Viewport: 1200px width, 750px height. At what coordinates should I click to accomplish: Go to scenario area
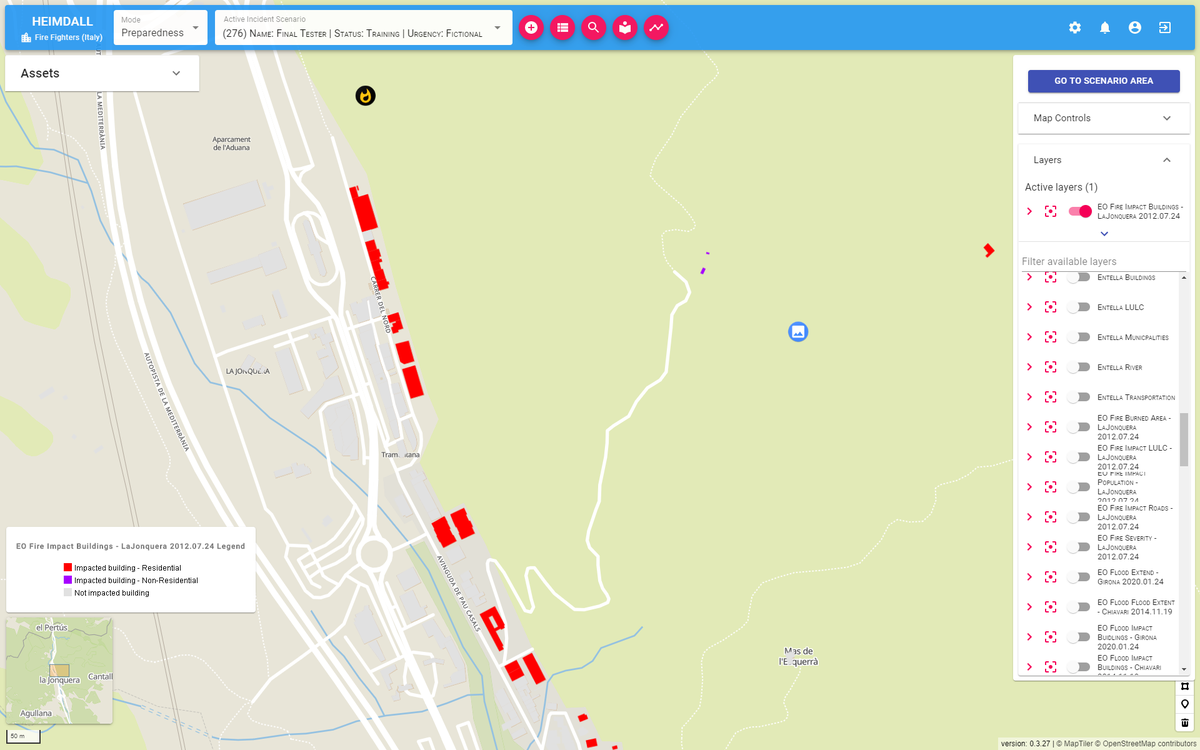(x=1104, y=81)
